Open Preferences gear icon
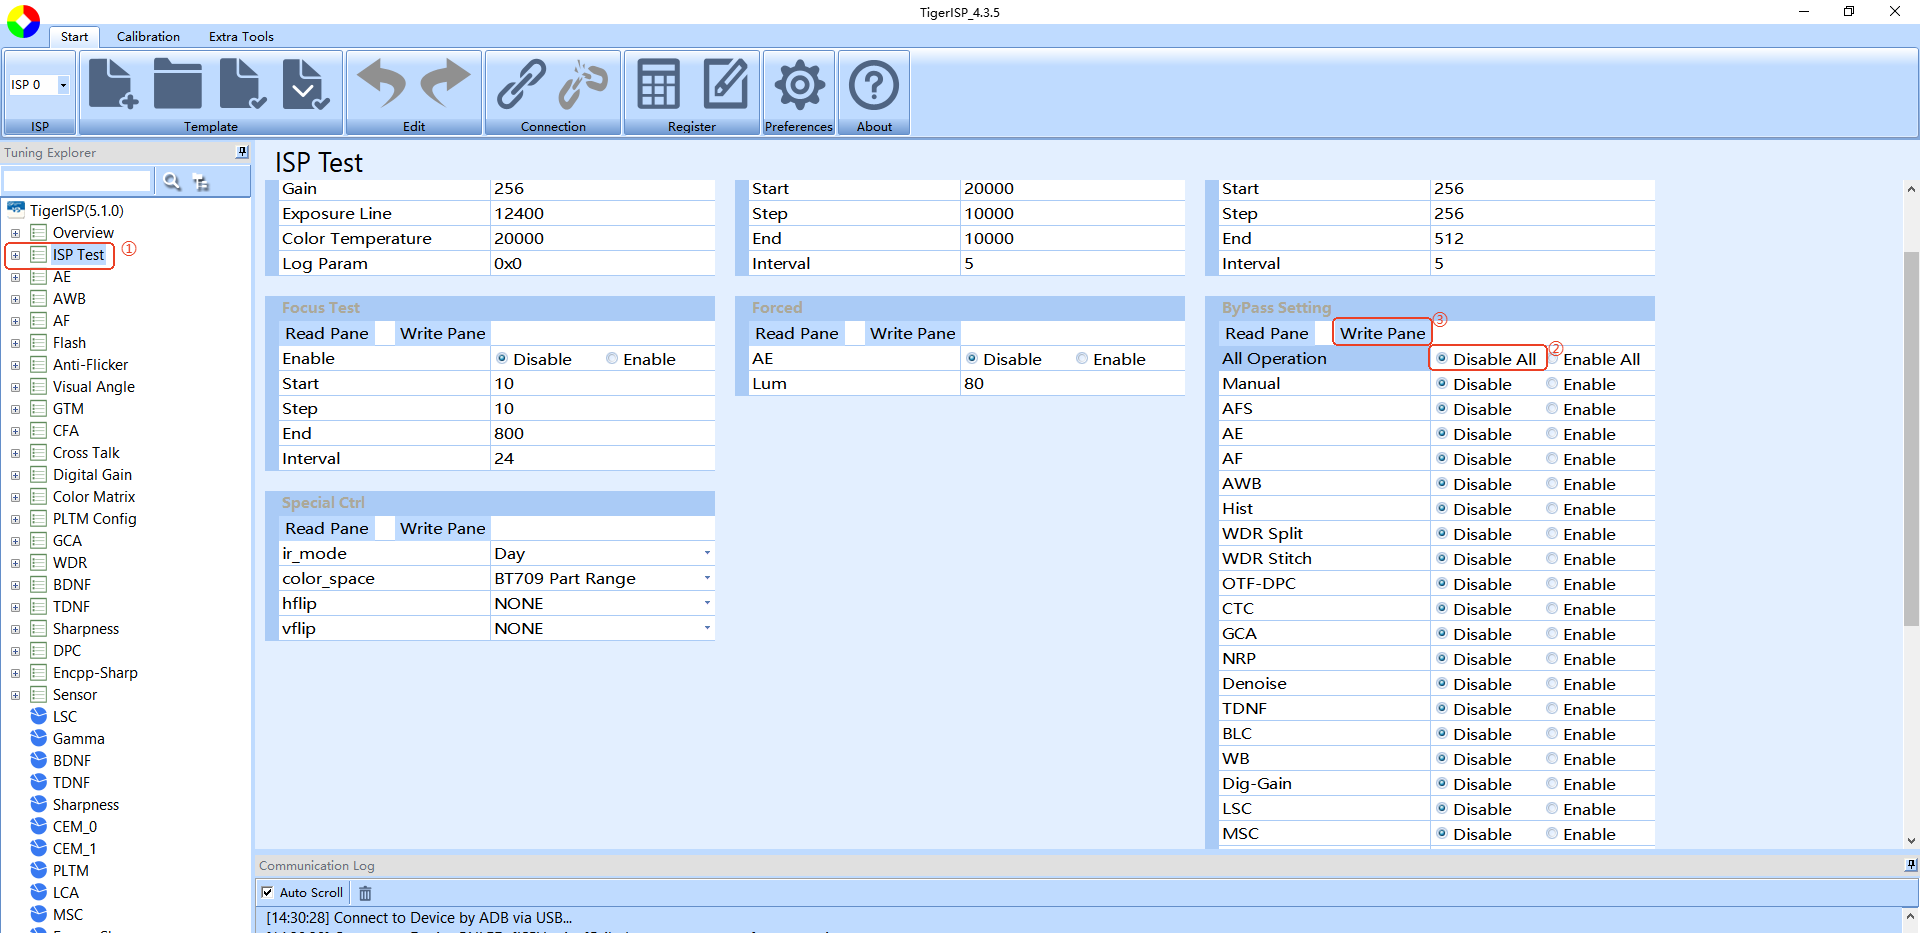 [799, 85]
